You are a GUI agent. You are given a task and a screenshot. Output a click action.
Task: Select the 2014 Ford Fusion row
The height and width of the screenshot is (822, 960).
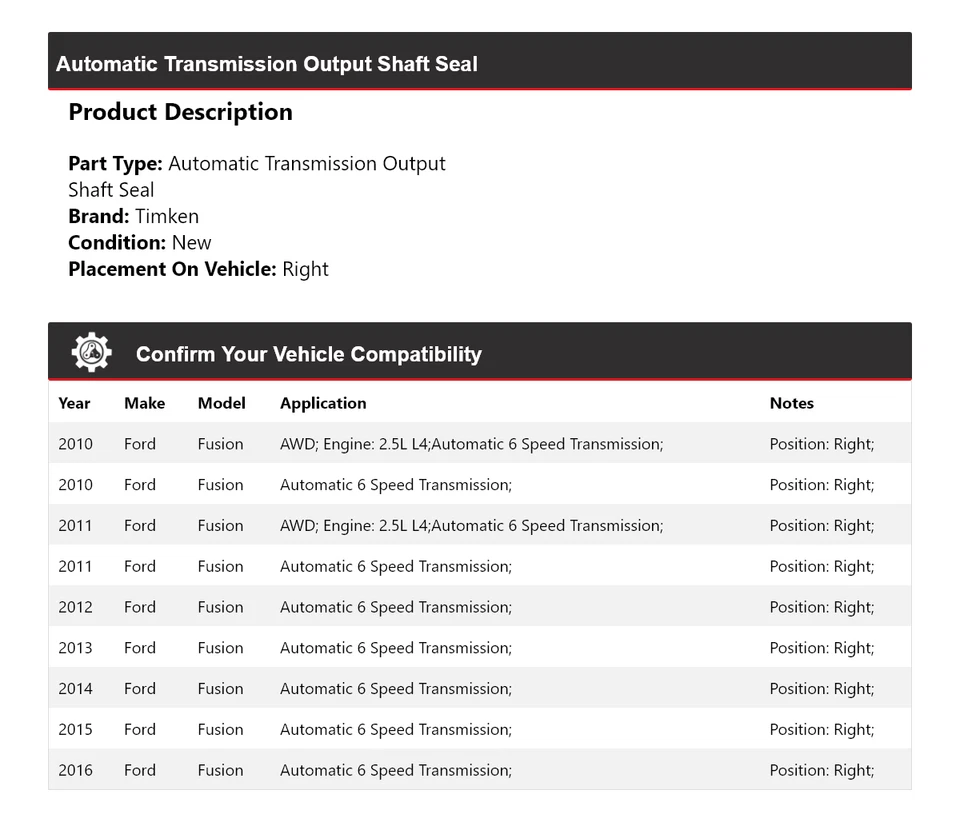(479, 689)
